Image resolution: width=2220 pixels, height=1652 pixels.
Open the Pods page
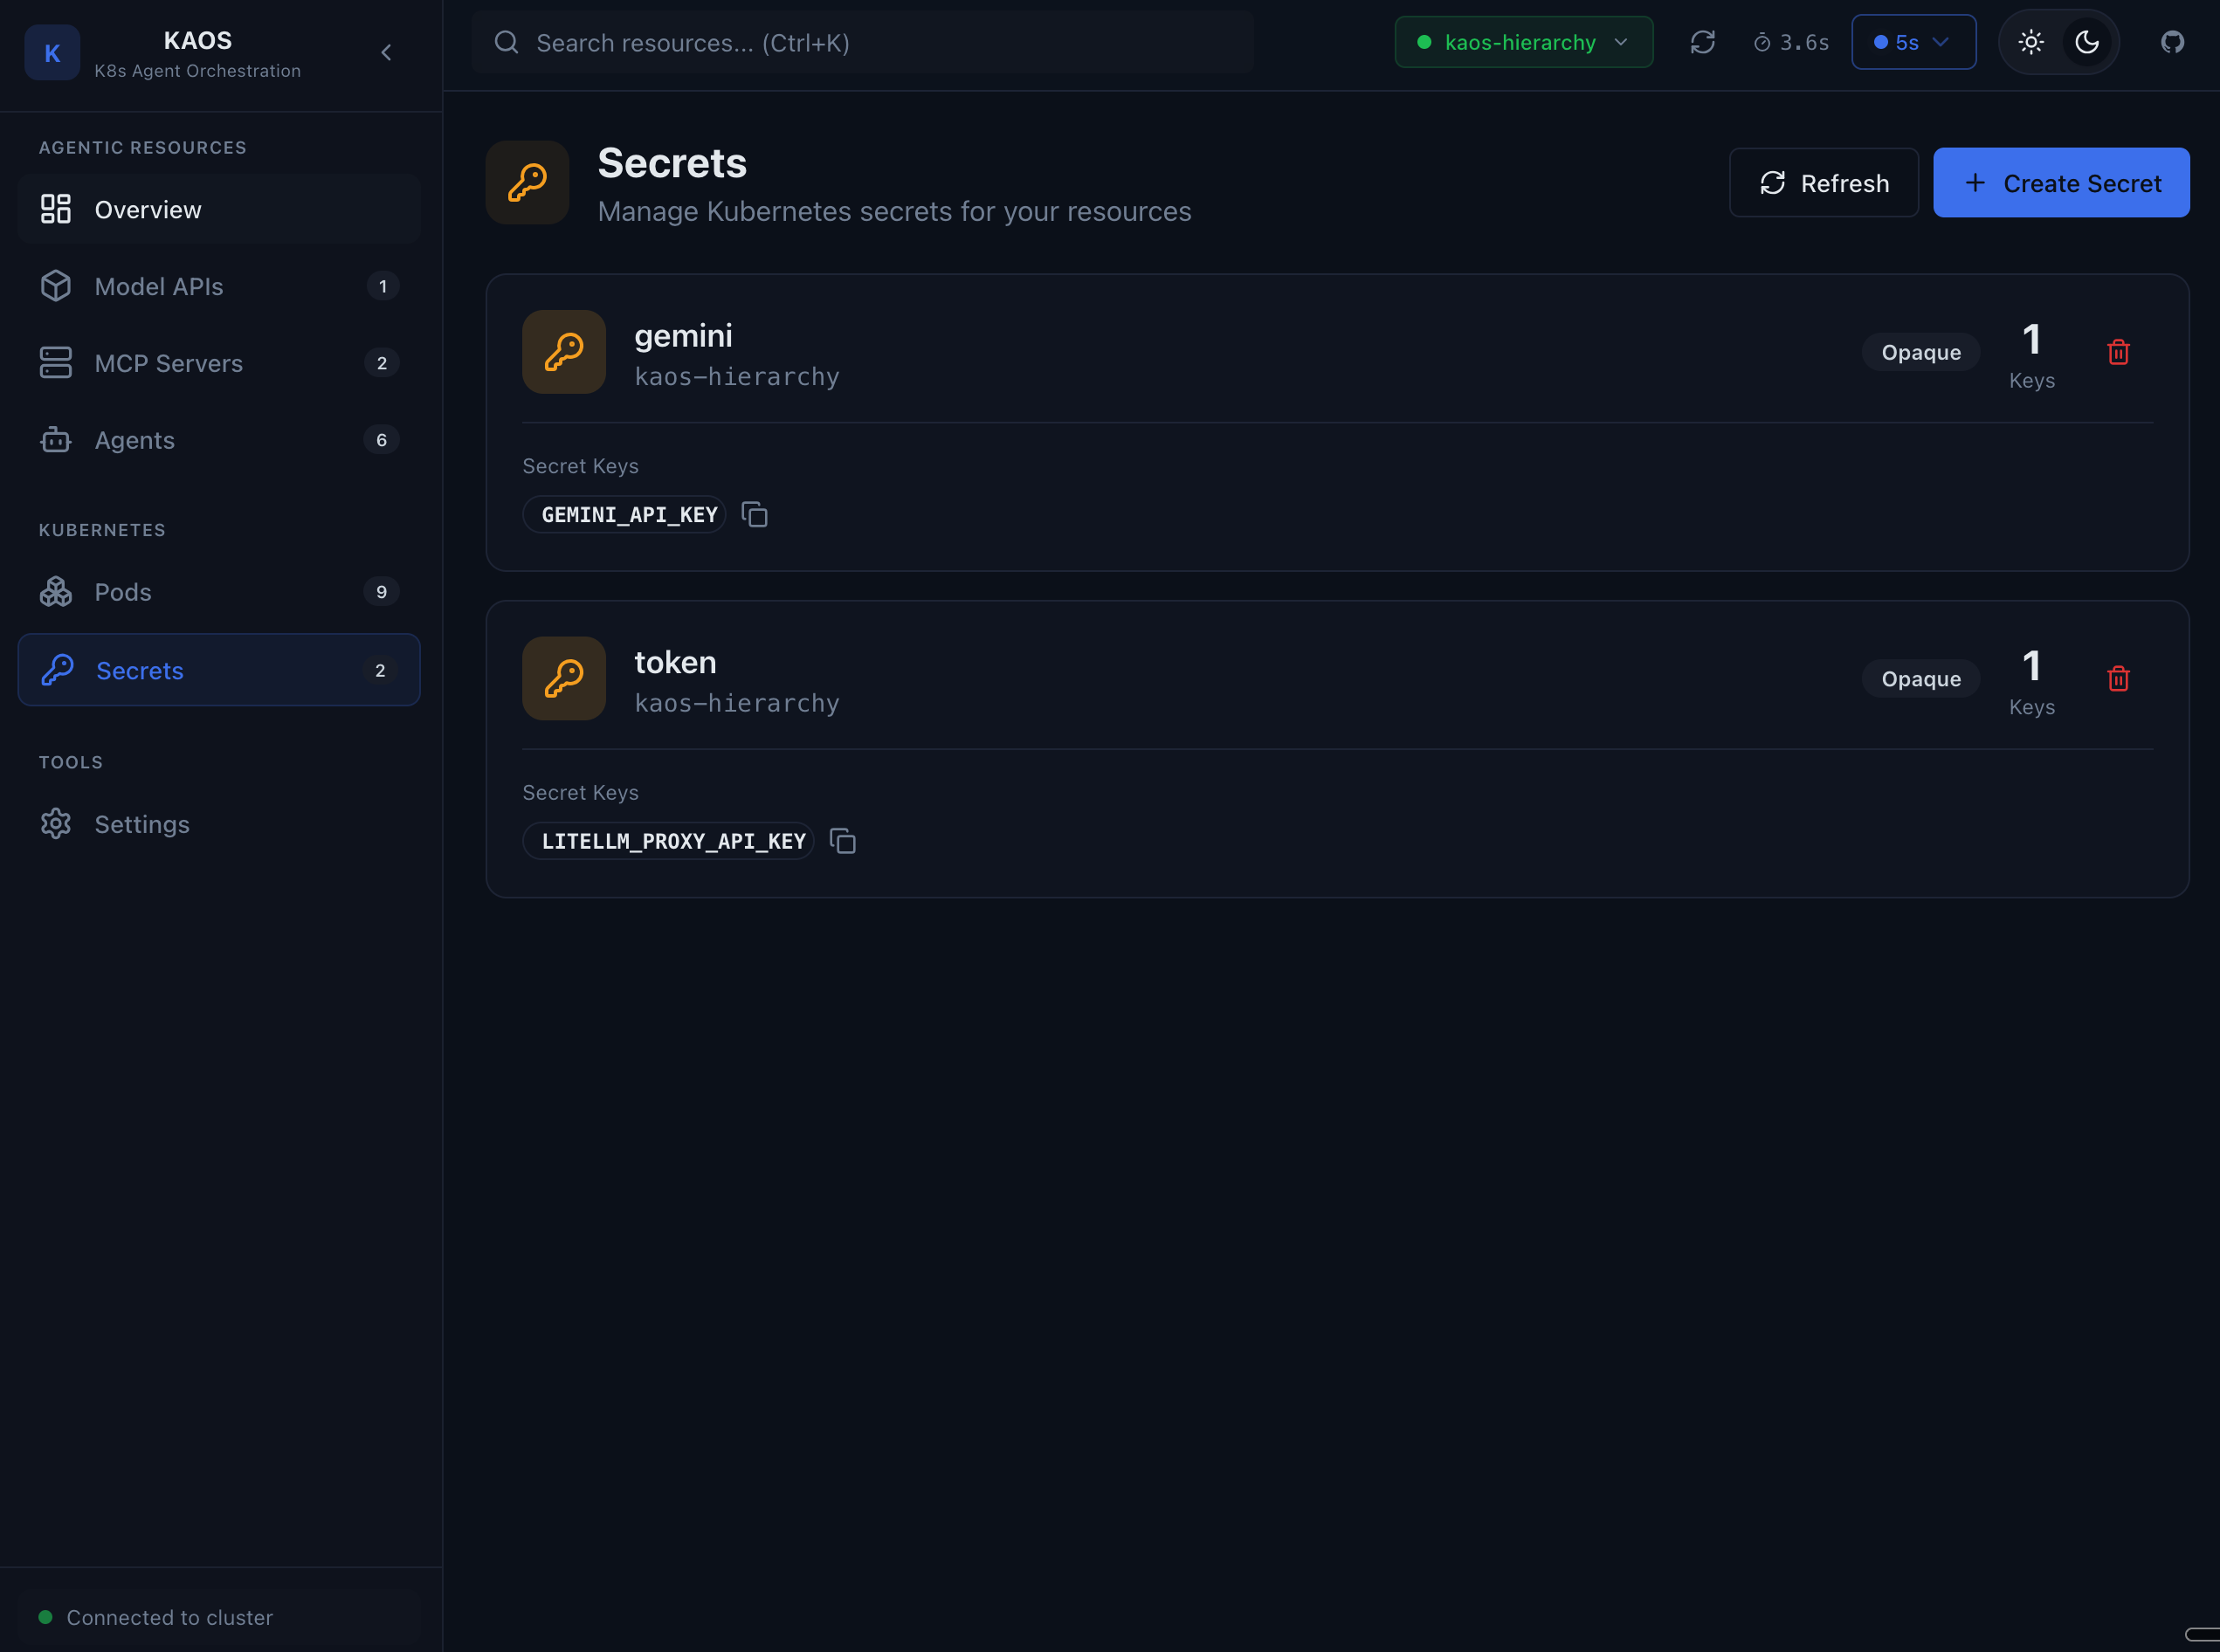click(x=123, y=593)
